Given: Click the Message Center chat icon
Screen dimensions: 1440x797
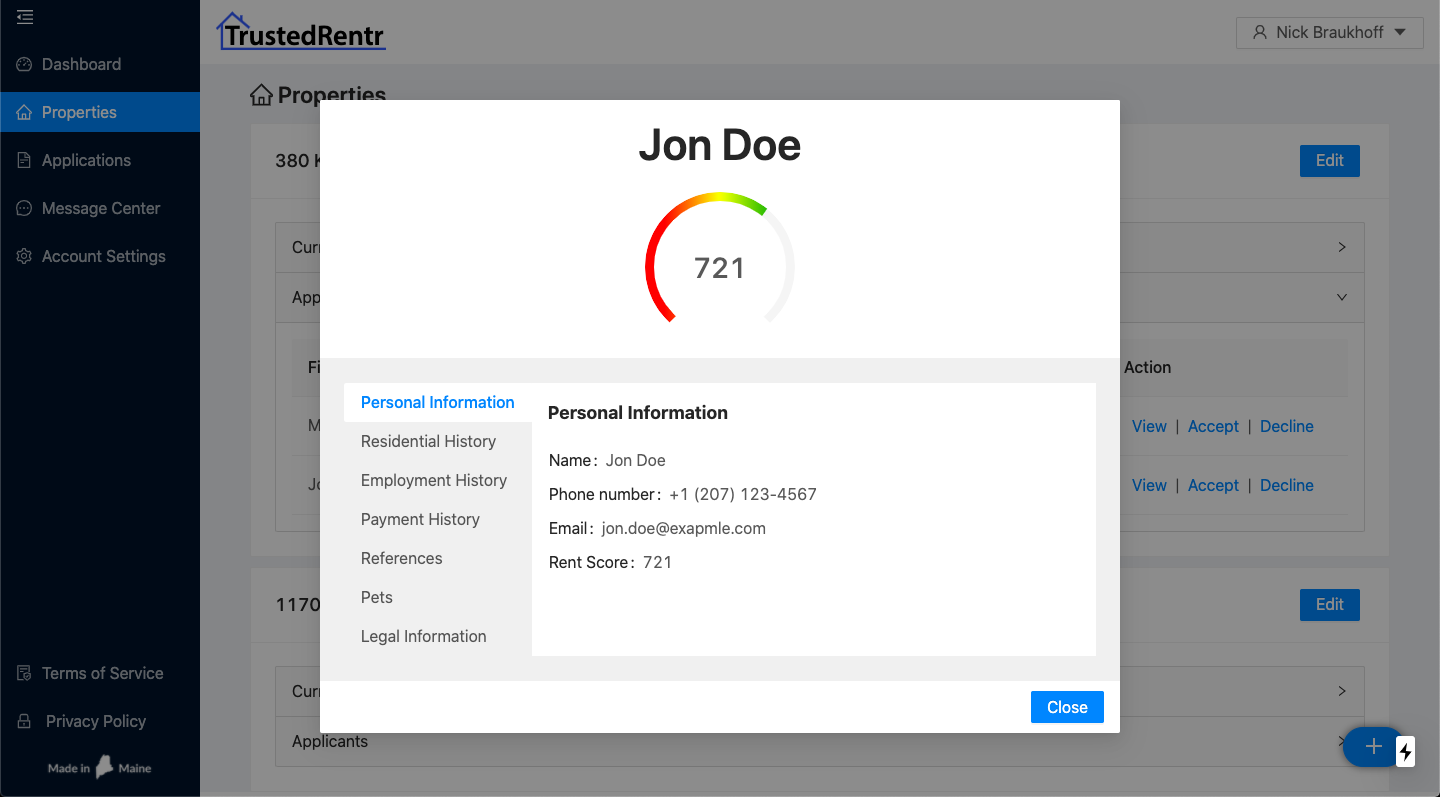Looking at the screenshot, I should [x=25, y=208].
